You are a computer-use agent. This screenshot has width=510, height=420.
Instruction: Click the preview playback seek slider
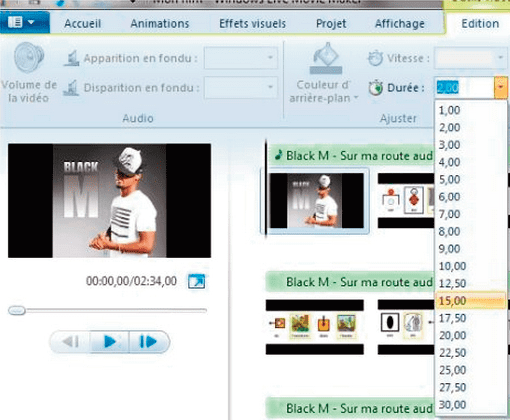108,311
